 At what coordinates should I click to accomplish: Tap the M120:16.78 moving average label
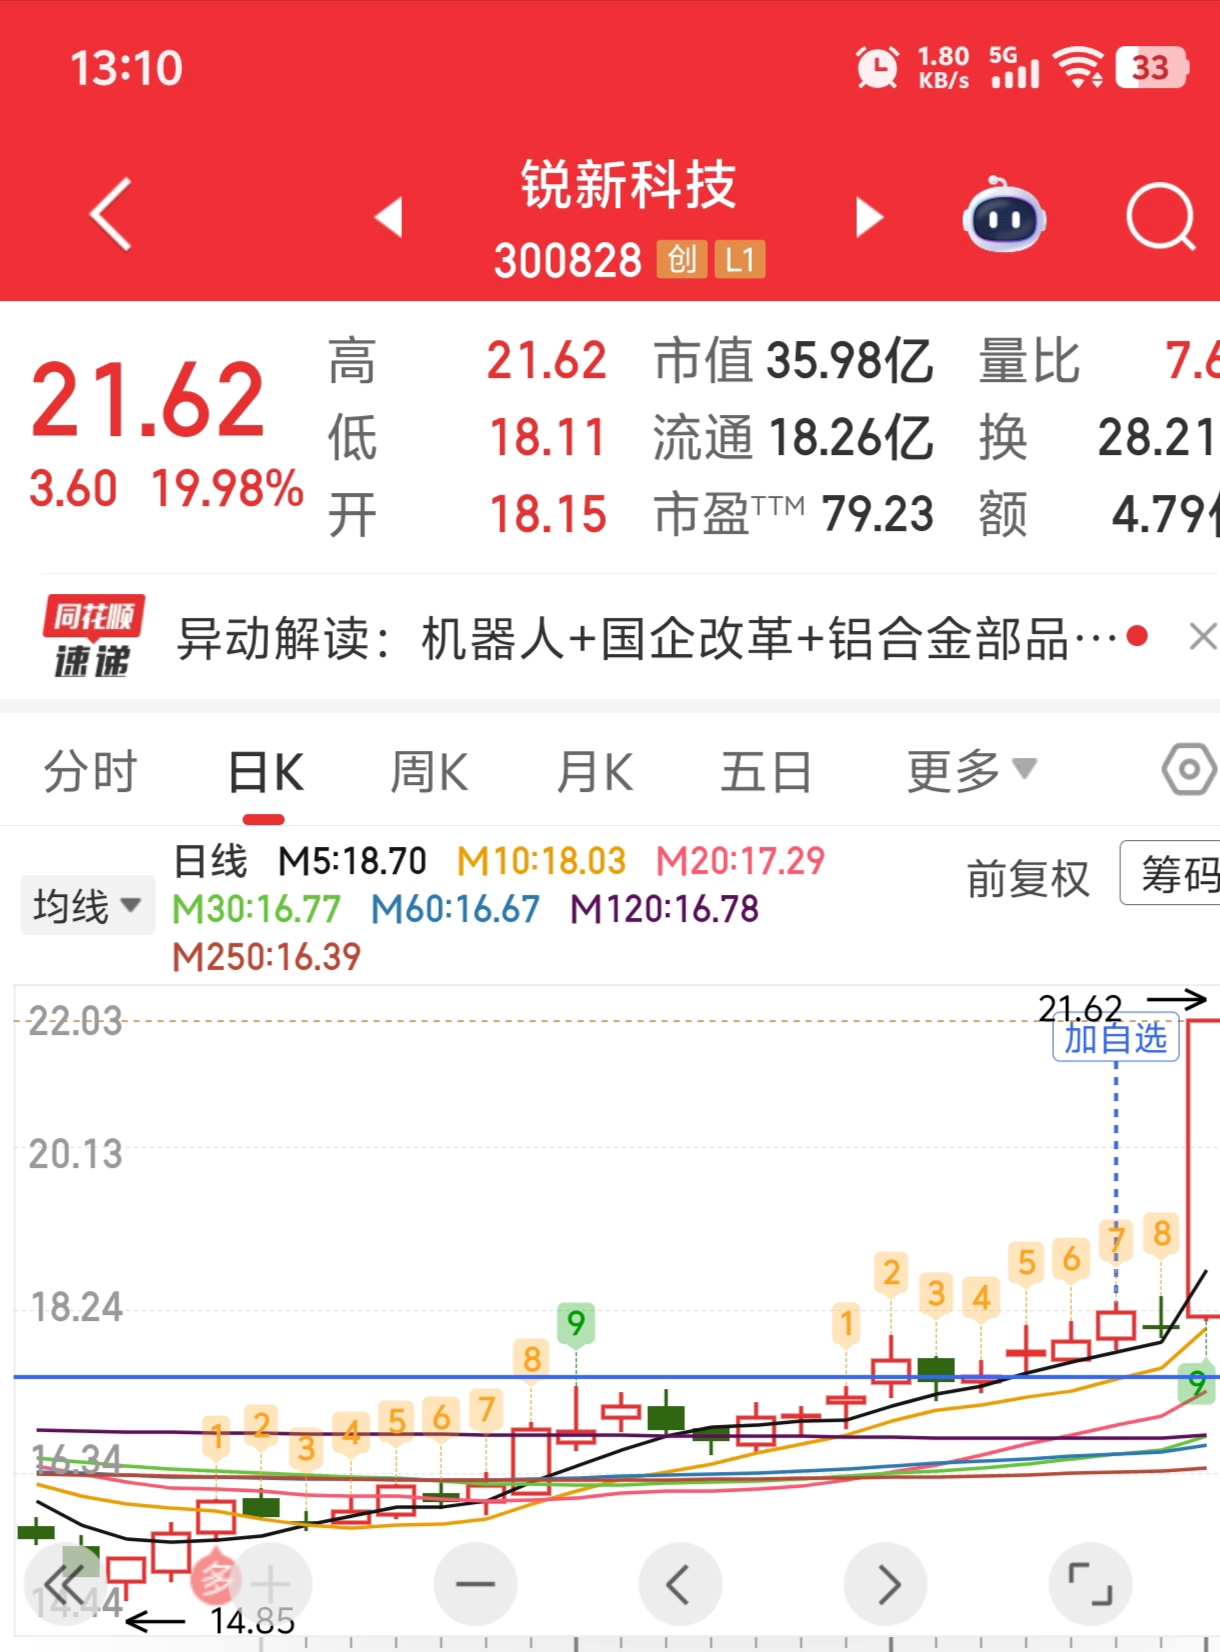pos(664,909)
